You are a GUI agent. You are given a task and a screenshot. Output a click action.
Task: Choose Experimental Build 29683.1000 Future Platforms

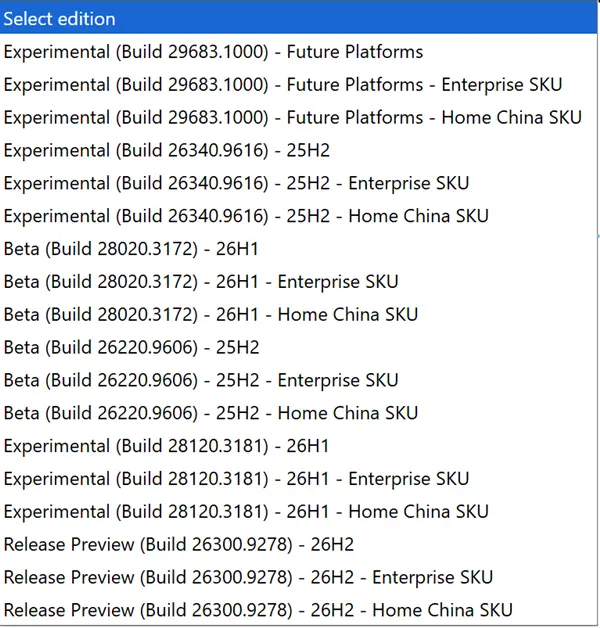tap(298, 52)
